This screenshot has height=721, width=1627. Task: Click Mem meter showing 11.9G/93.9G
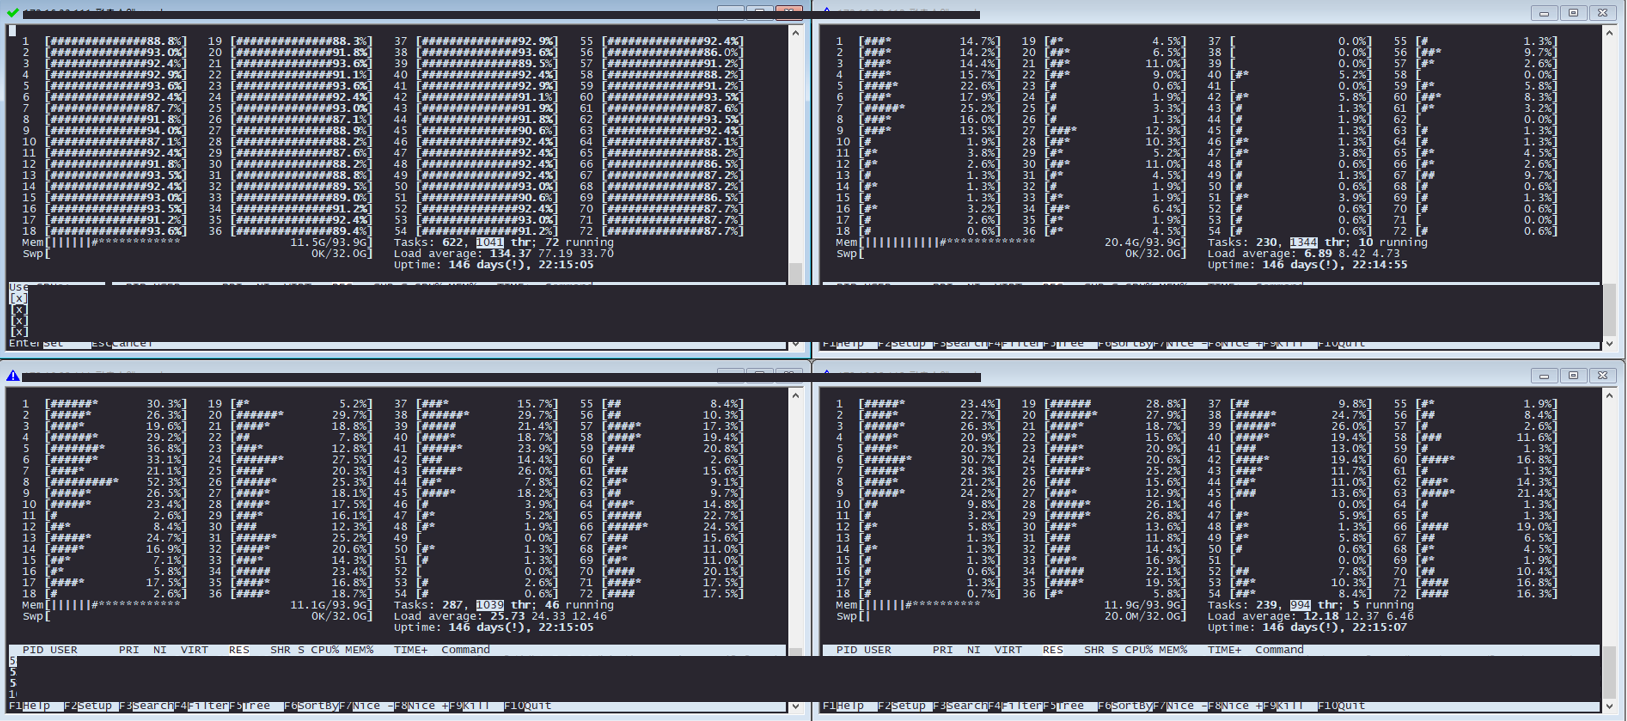point(1011,606)
